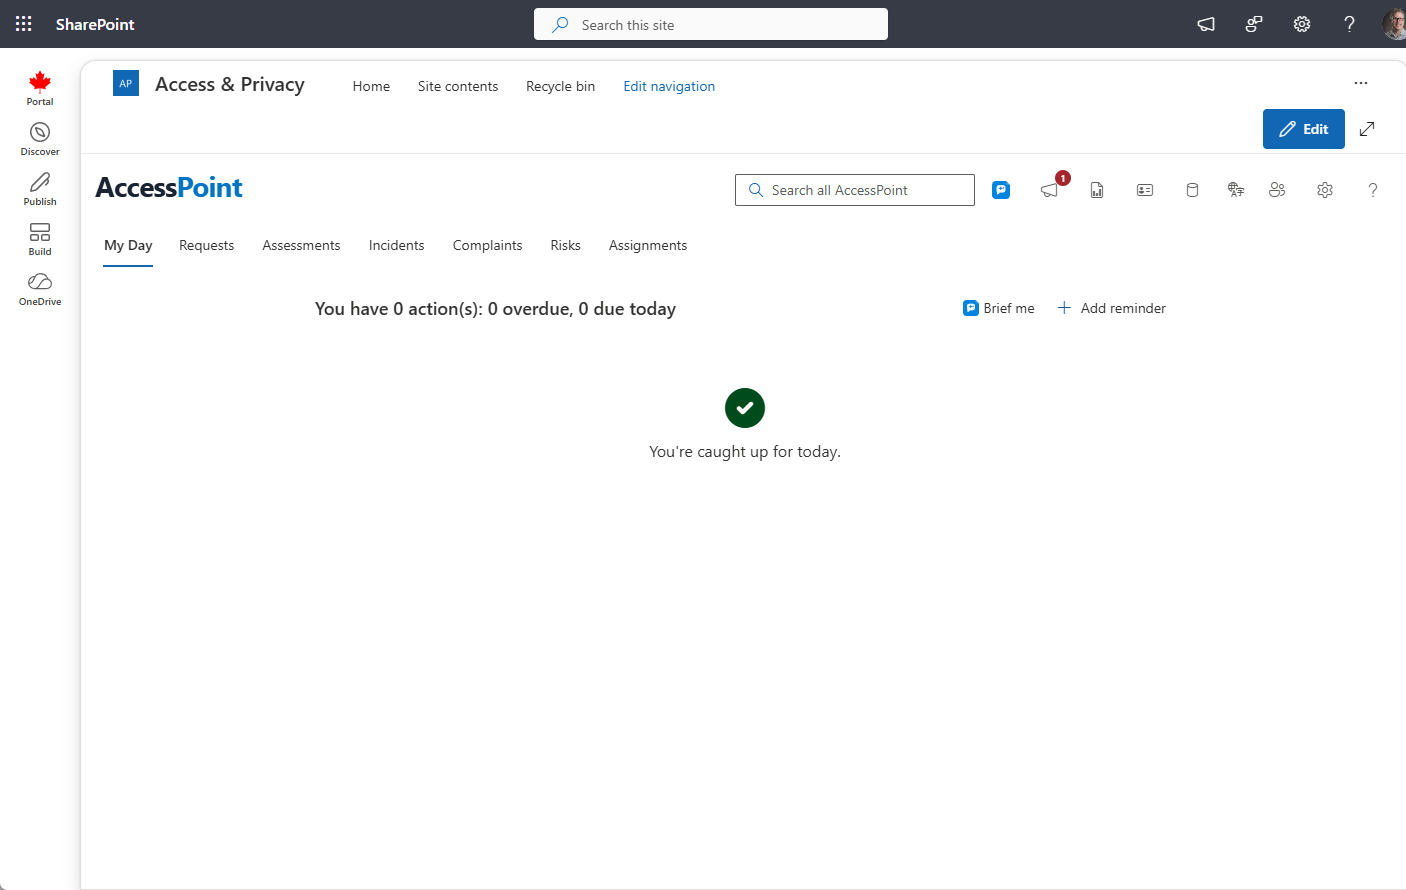Viewport: 1406px width, 890px height.
Task: Open the site's more options ellipsis
Action: [1361, 83]
